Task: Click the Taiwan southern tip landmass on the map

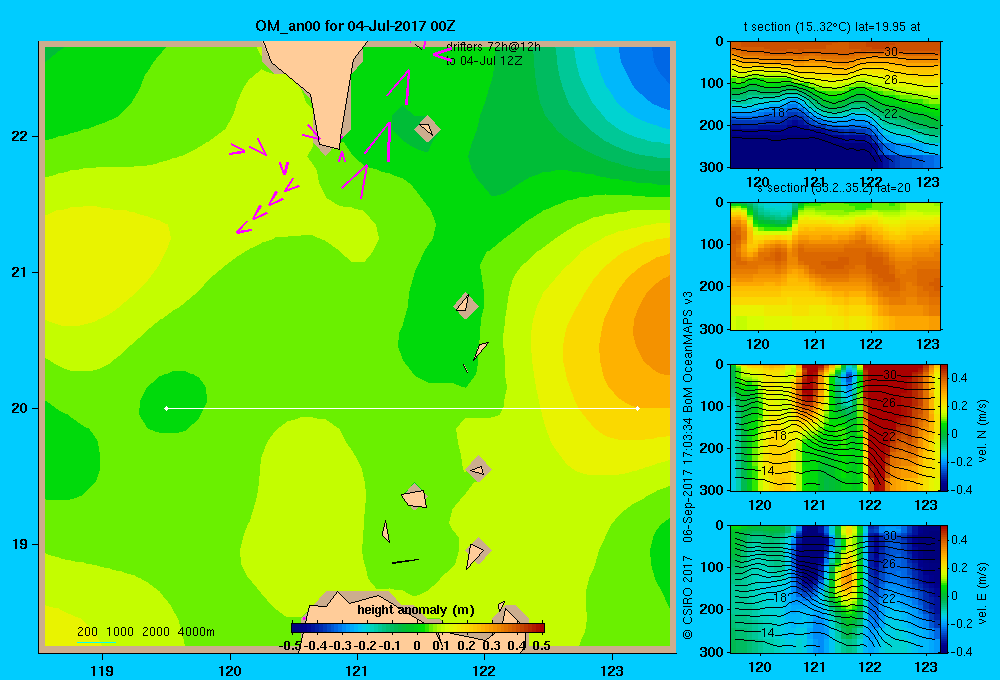Action: tap(319, 89)
